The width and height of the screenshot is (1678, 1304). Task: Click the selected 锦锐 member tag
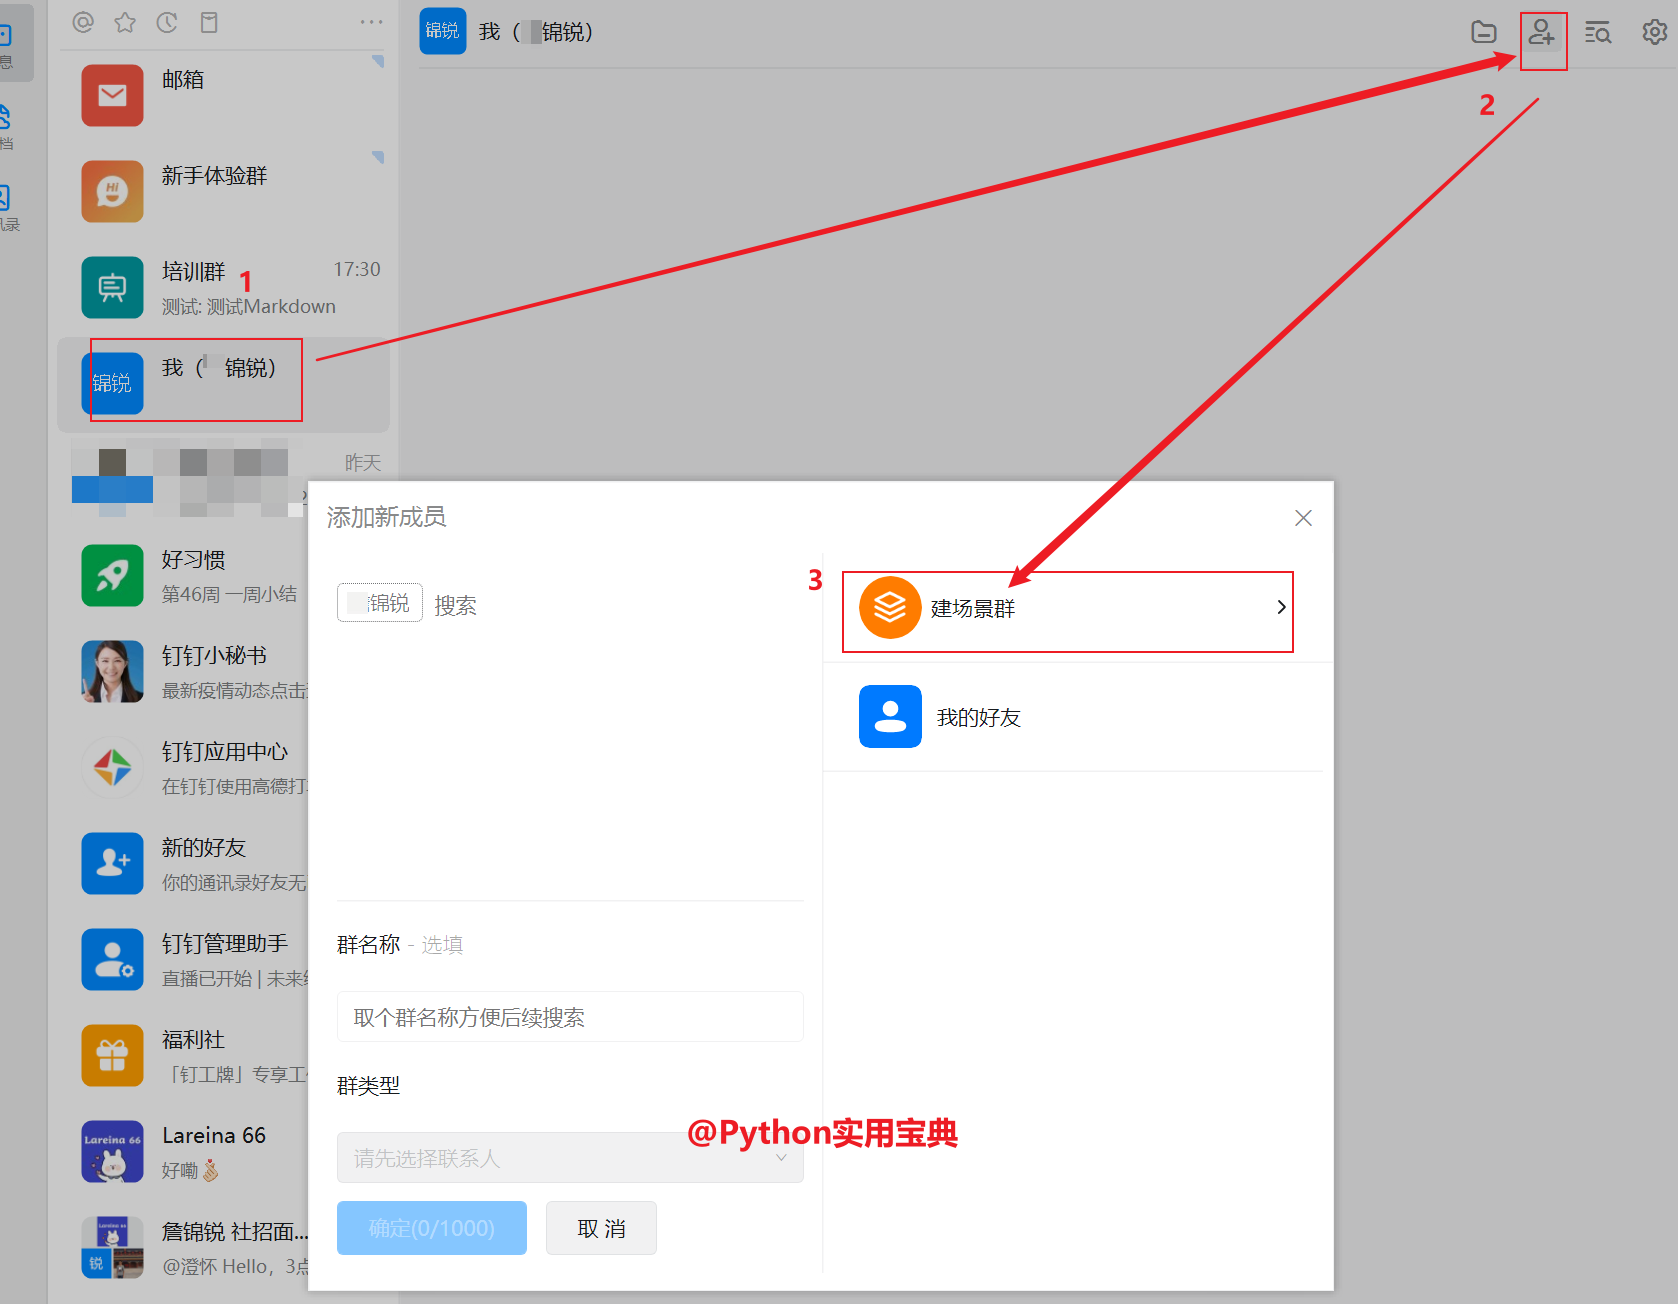(380, 603)
